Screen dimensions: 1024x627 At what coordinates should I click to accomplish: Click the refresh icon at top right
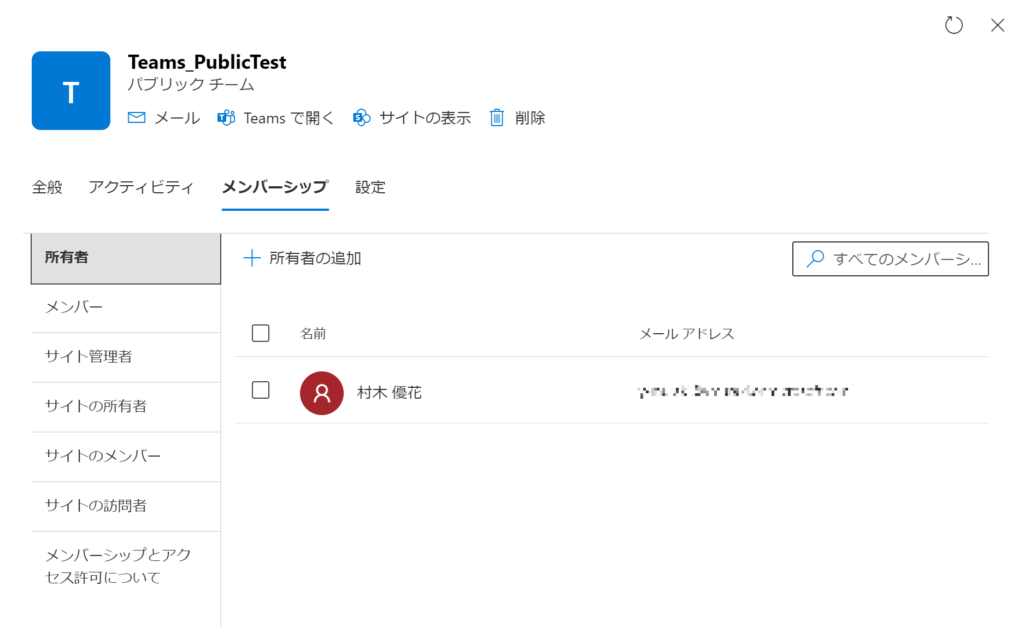tap(953, 25)
